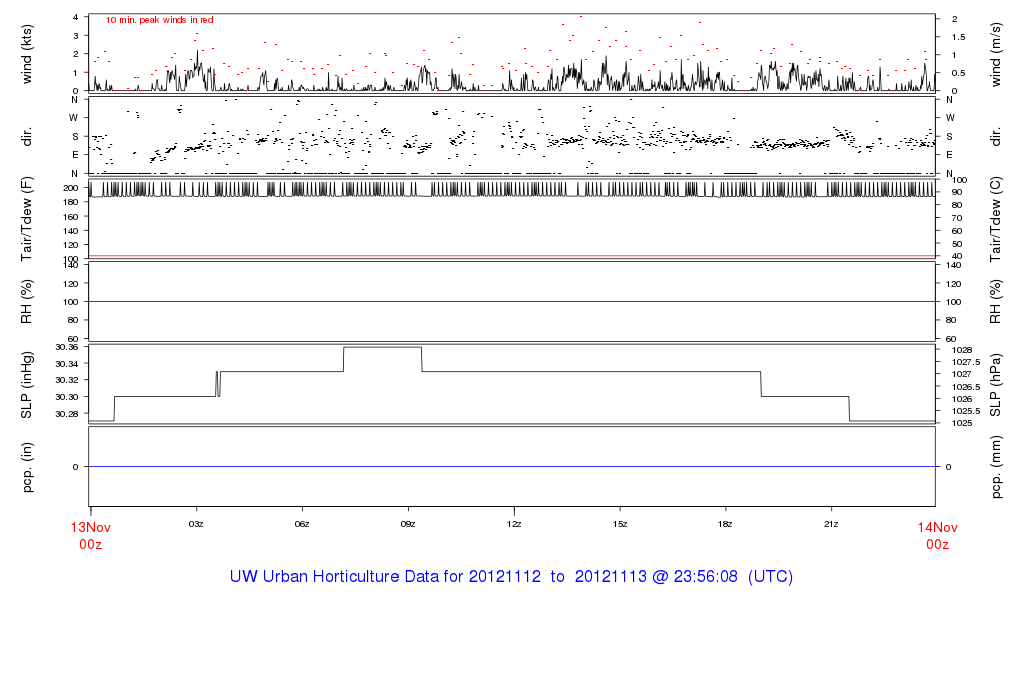The width and height of the screenshot is (1024, 700).
Task: Click the 'SLP (inHg)' axis label
Action: pos(27,385)
